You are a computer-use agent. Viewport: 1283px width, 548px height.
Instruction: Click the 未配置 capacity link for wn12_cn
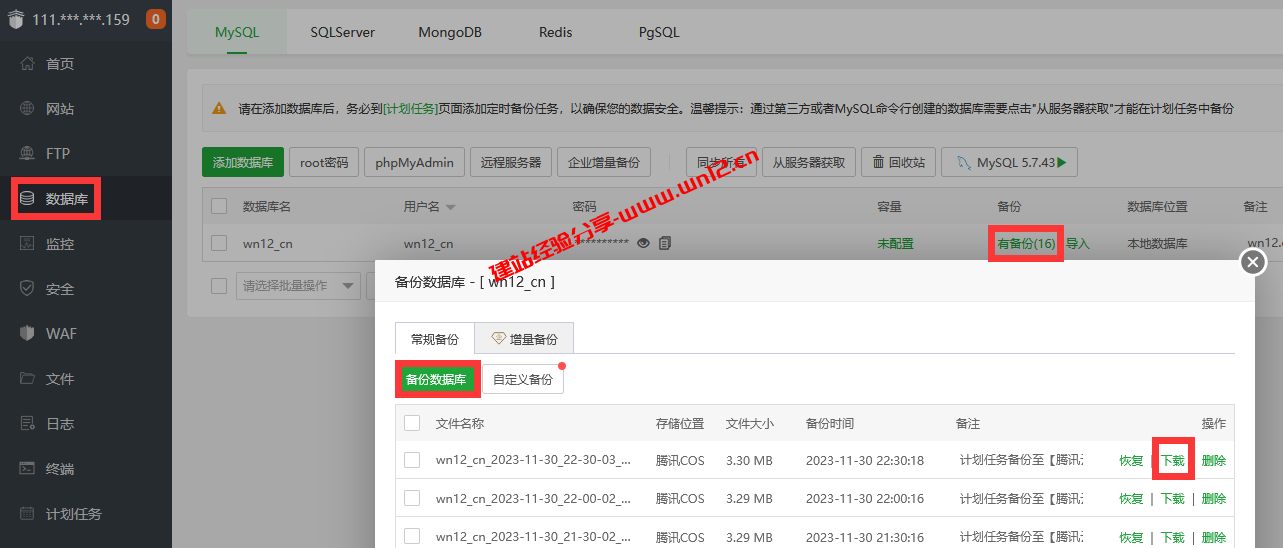(895, 243)
